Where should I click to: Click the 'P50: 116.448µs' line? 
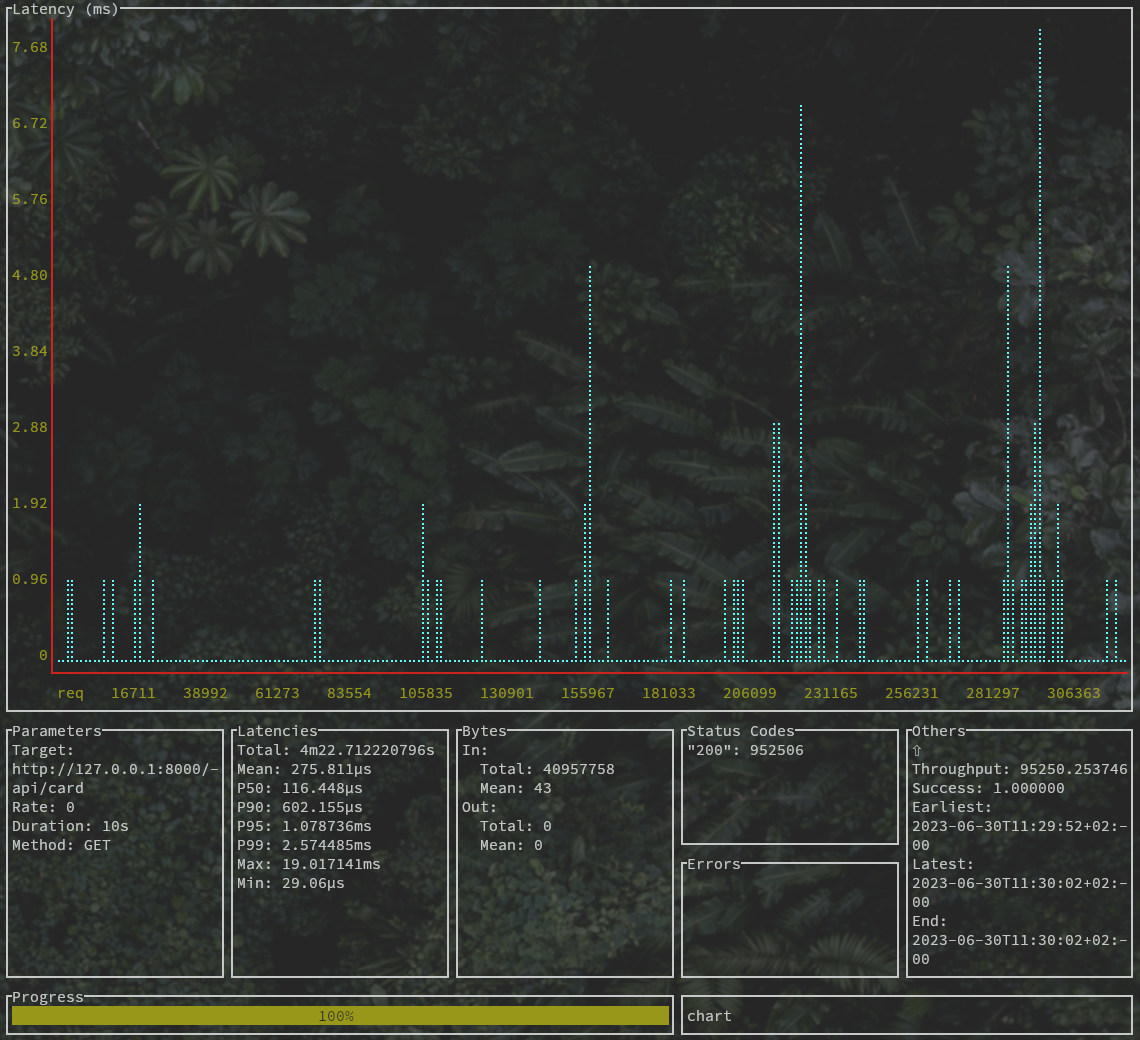tap(300, 788)
